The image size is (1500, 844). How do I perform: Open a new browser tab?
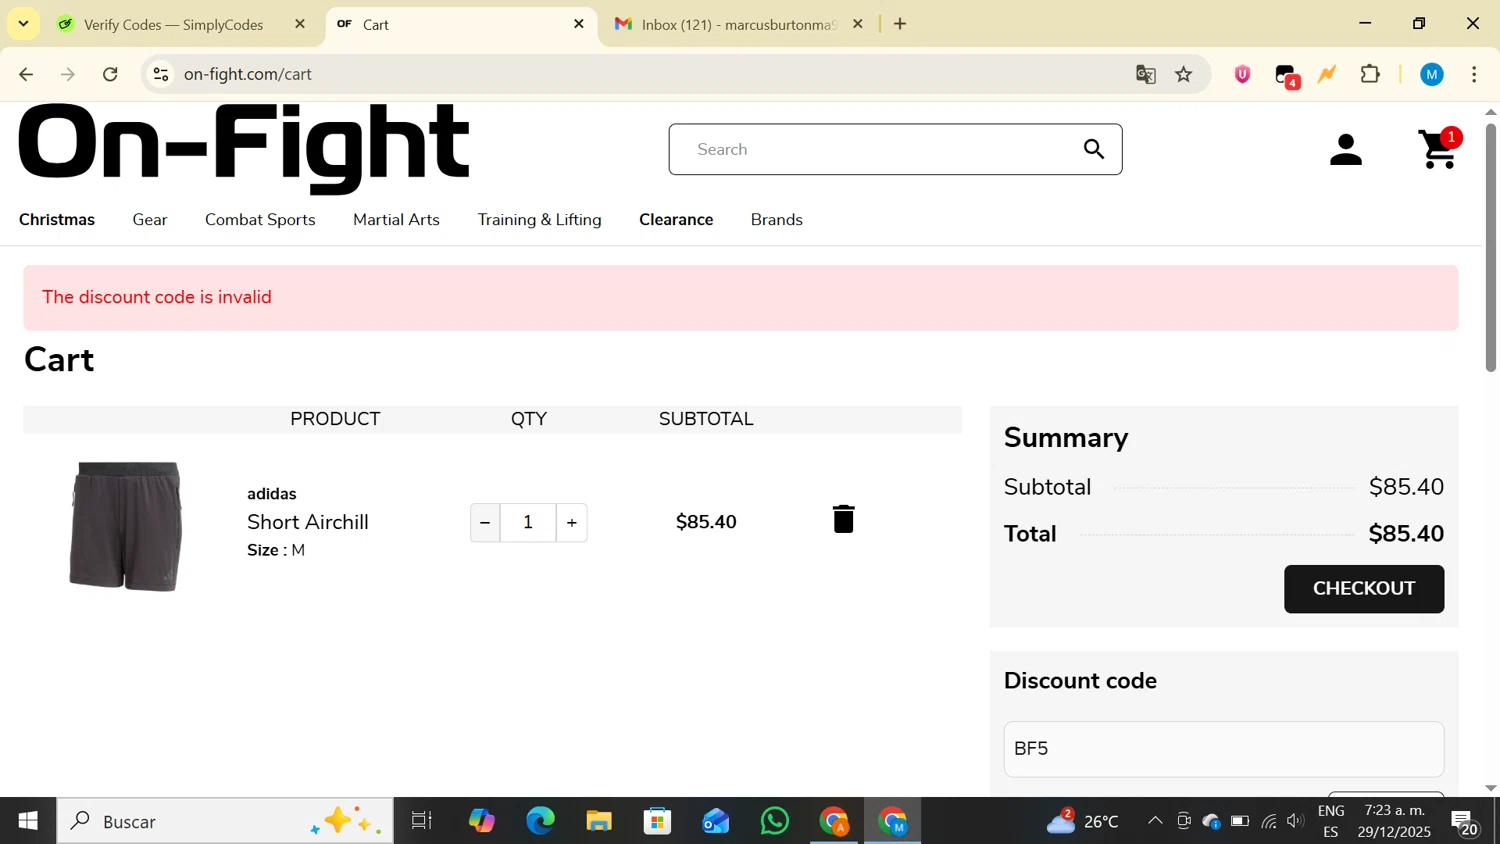tap(900, 24)
